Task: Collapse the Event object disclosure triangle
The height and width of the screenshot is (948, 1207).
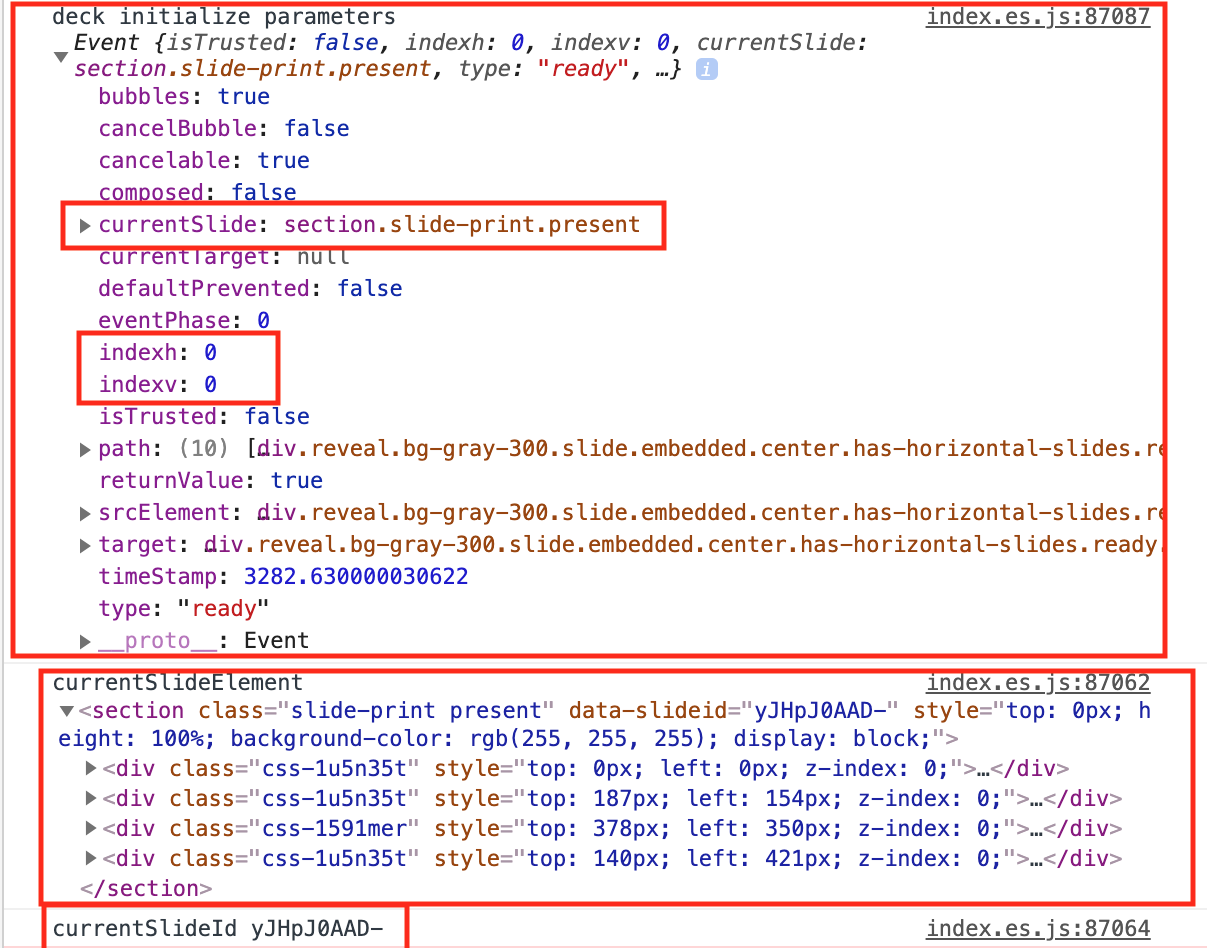Action: point(61,56)
